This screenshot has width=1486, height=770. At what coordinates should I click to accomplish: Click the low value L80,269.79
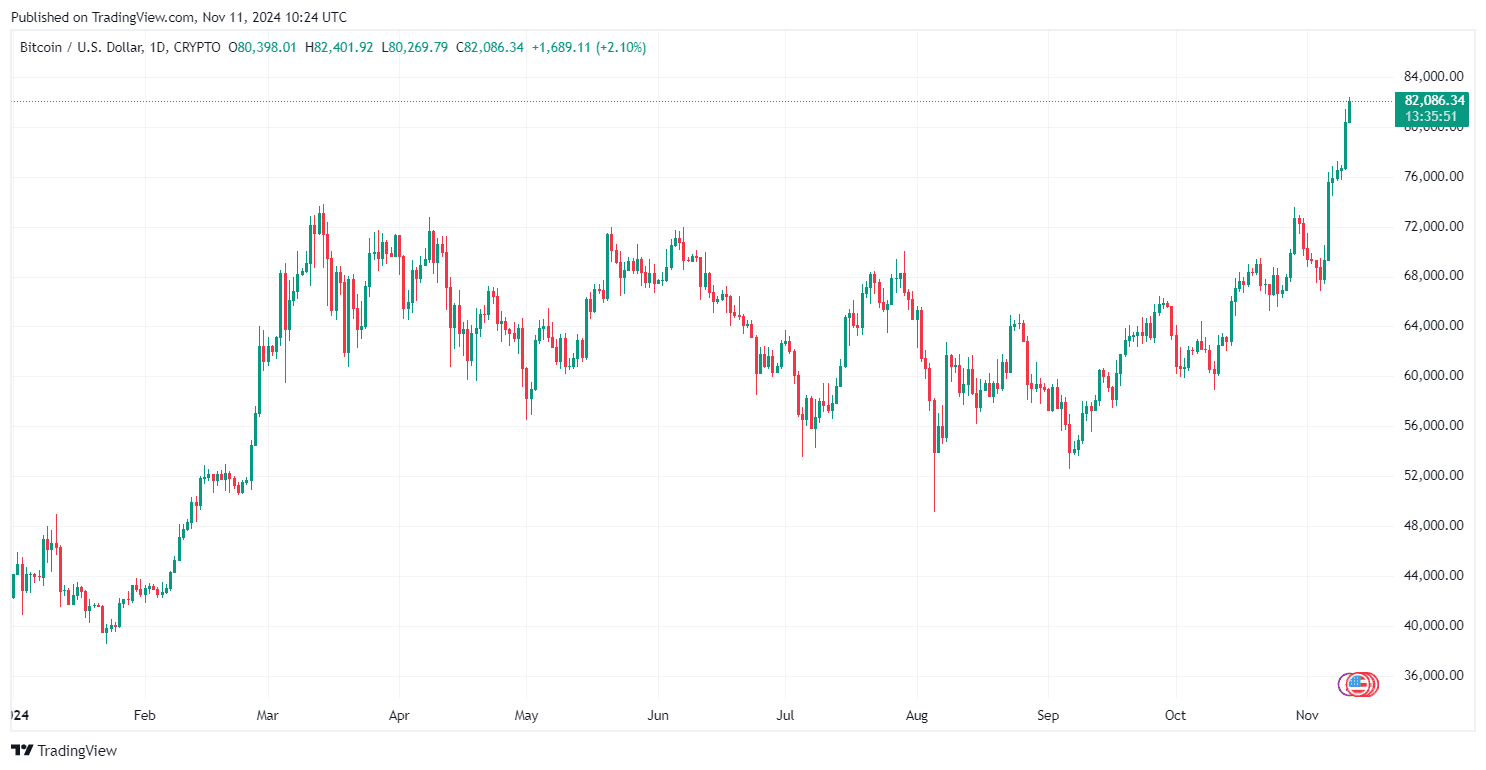[x=414, y=47]
